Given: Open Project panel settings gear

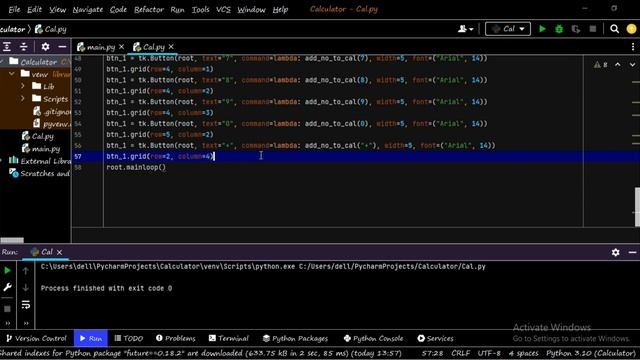Looking at the screenshot, I should point(45,47).
